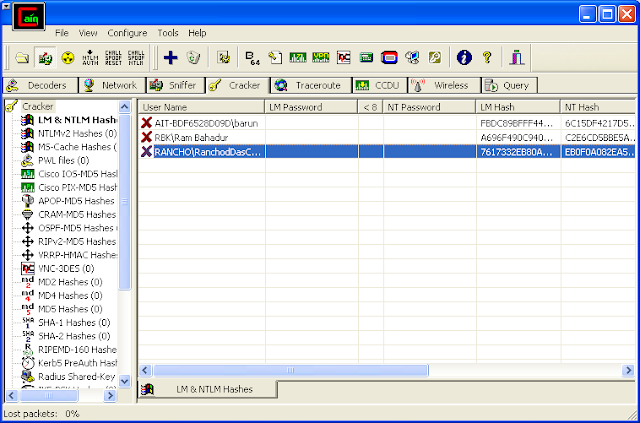This screenshot has height=423, width=640.
Task: Sort by LM Hash column header
Action: pyautogui.click(x=518, y=107)
